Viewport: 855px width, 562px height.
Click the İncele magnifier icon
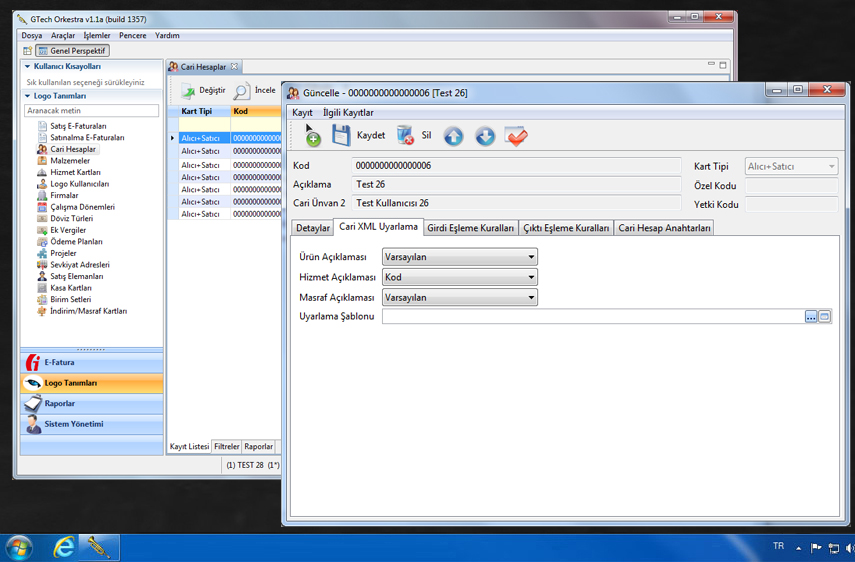pyautogui.click(x=242, y=91)
